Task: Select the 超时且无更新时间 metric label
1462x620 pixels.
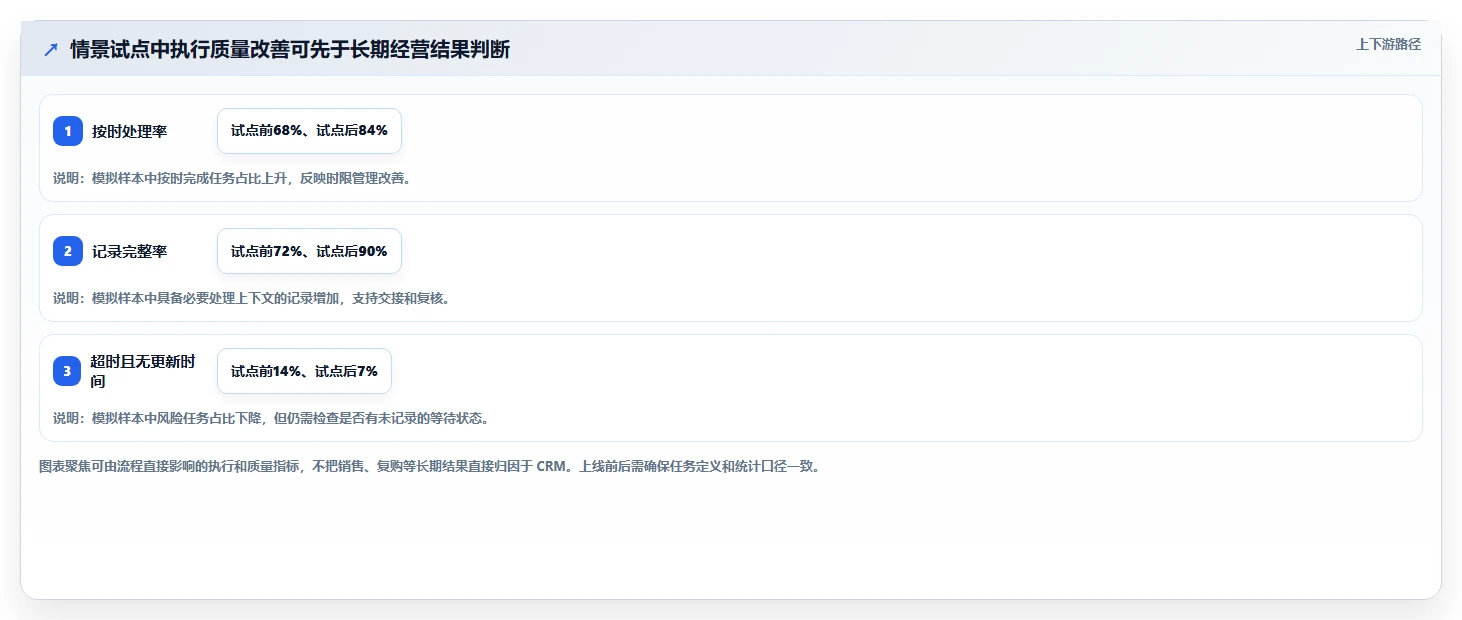Action: [x=142, y=371]
